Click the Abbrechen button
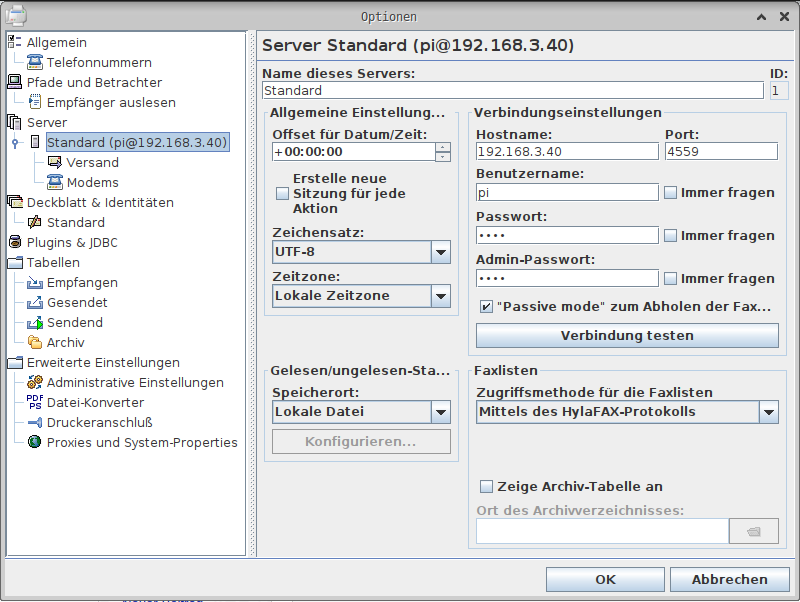 730,580
